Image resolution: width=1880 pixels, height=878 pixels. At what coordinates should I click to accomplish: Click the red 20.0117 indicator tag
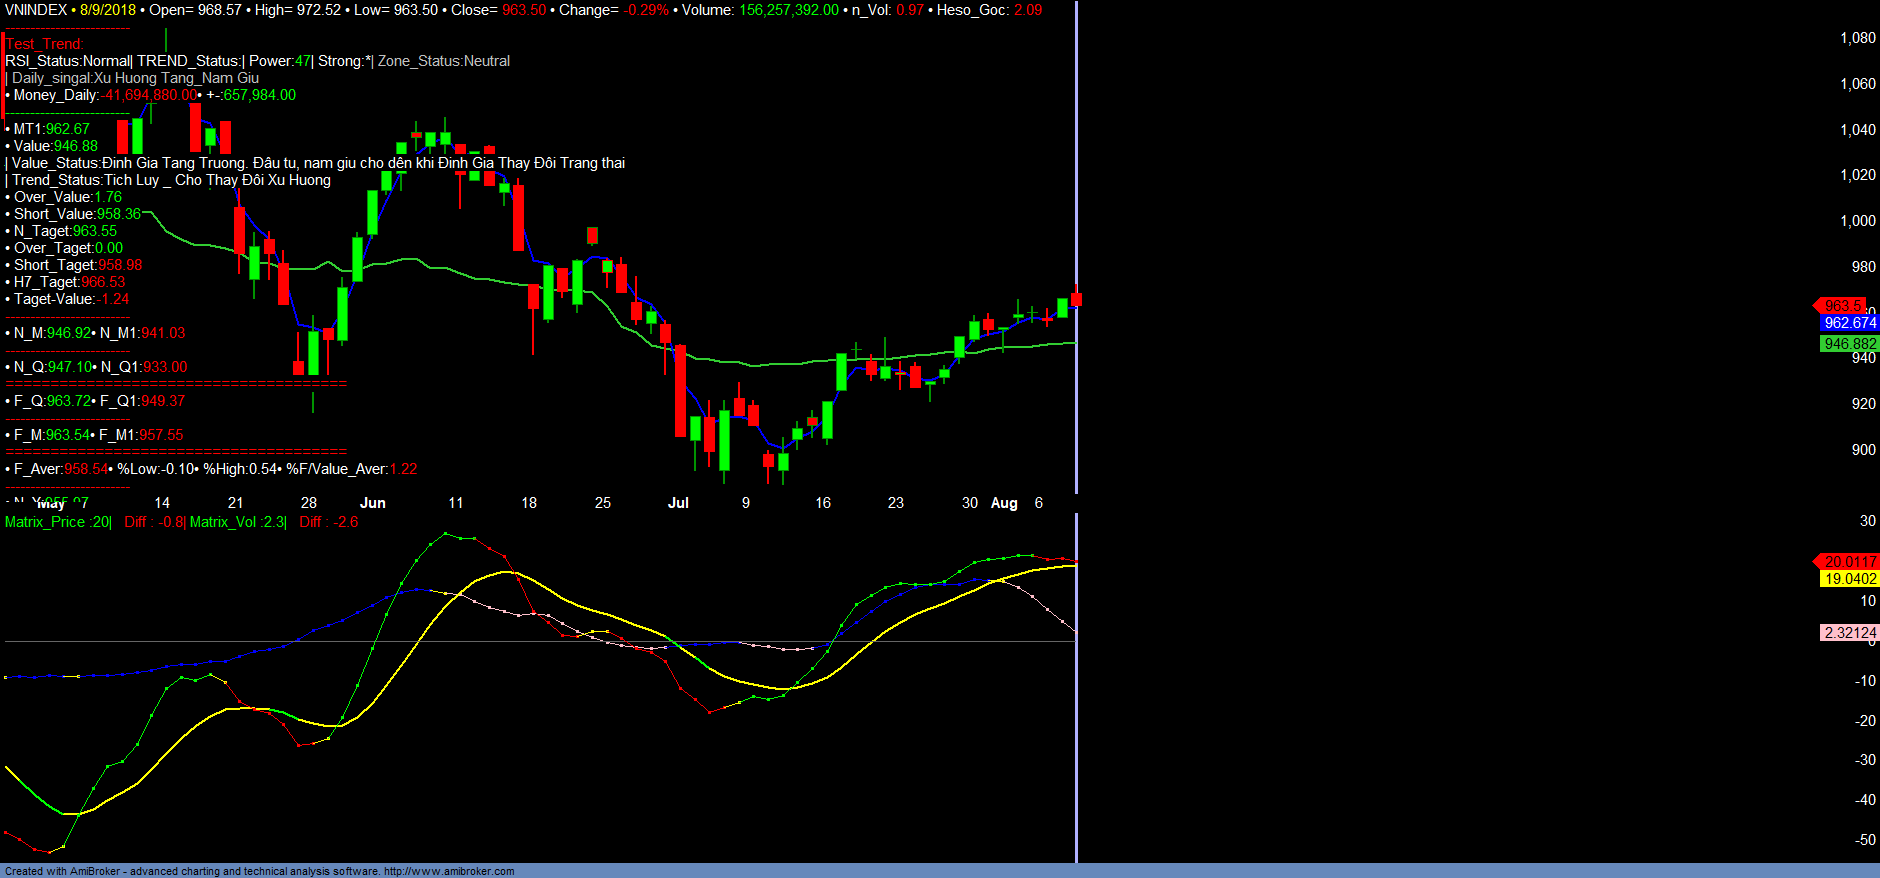(x=1848, y=562)
